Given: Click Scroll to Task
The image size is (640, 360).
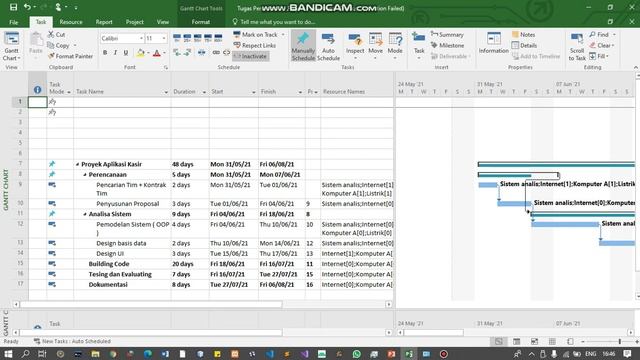Looking at the screenshot, I should tap(577, 46).
